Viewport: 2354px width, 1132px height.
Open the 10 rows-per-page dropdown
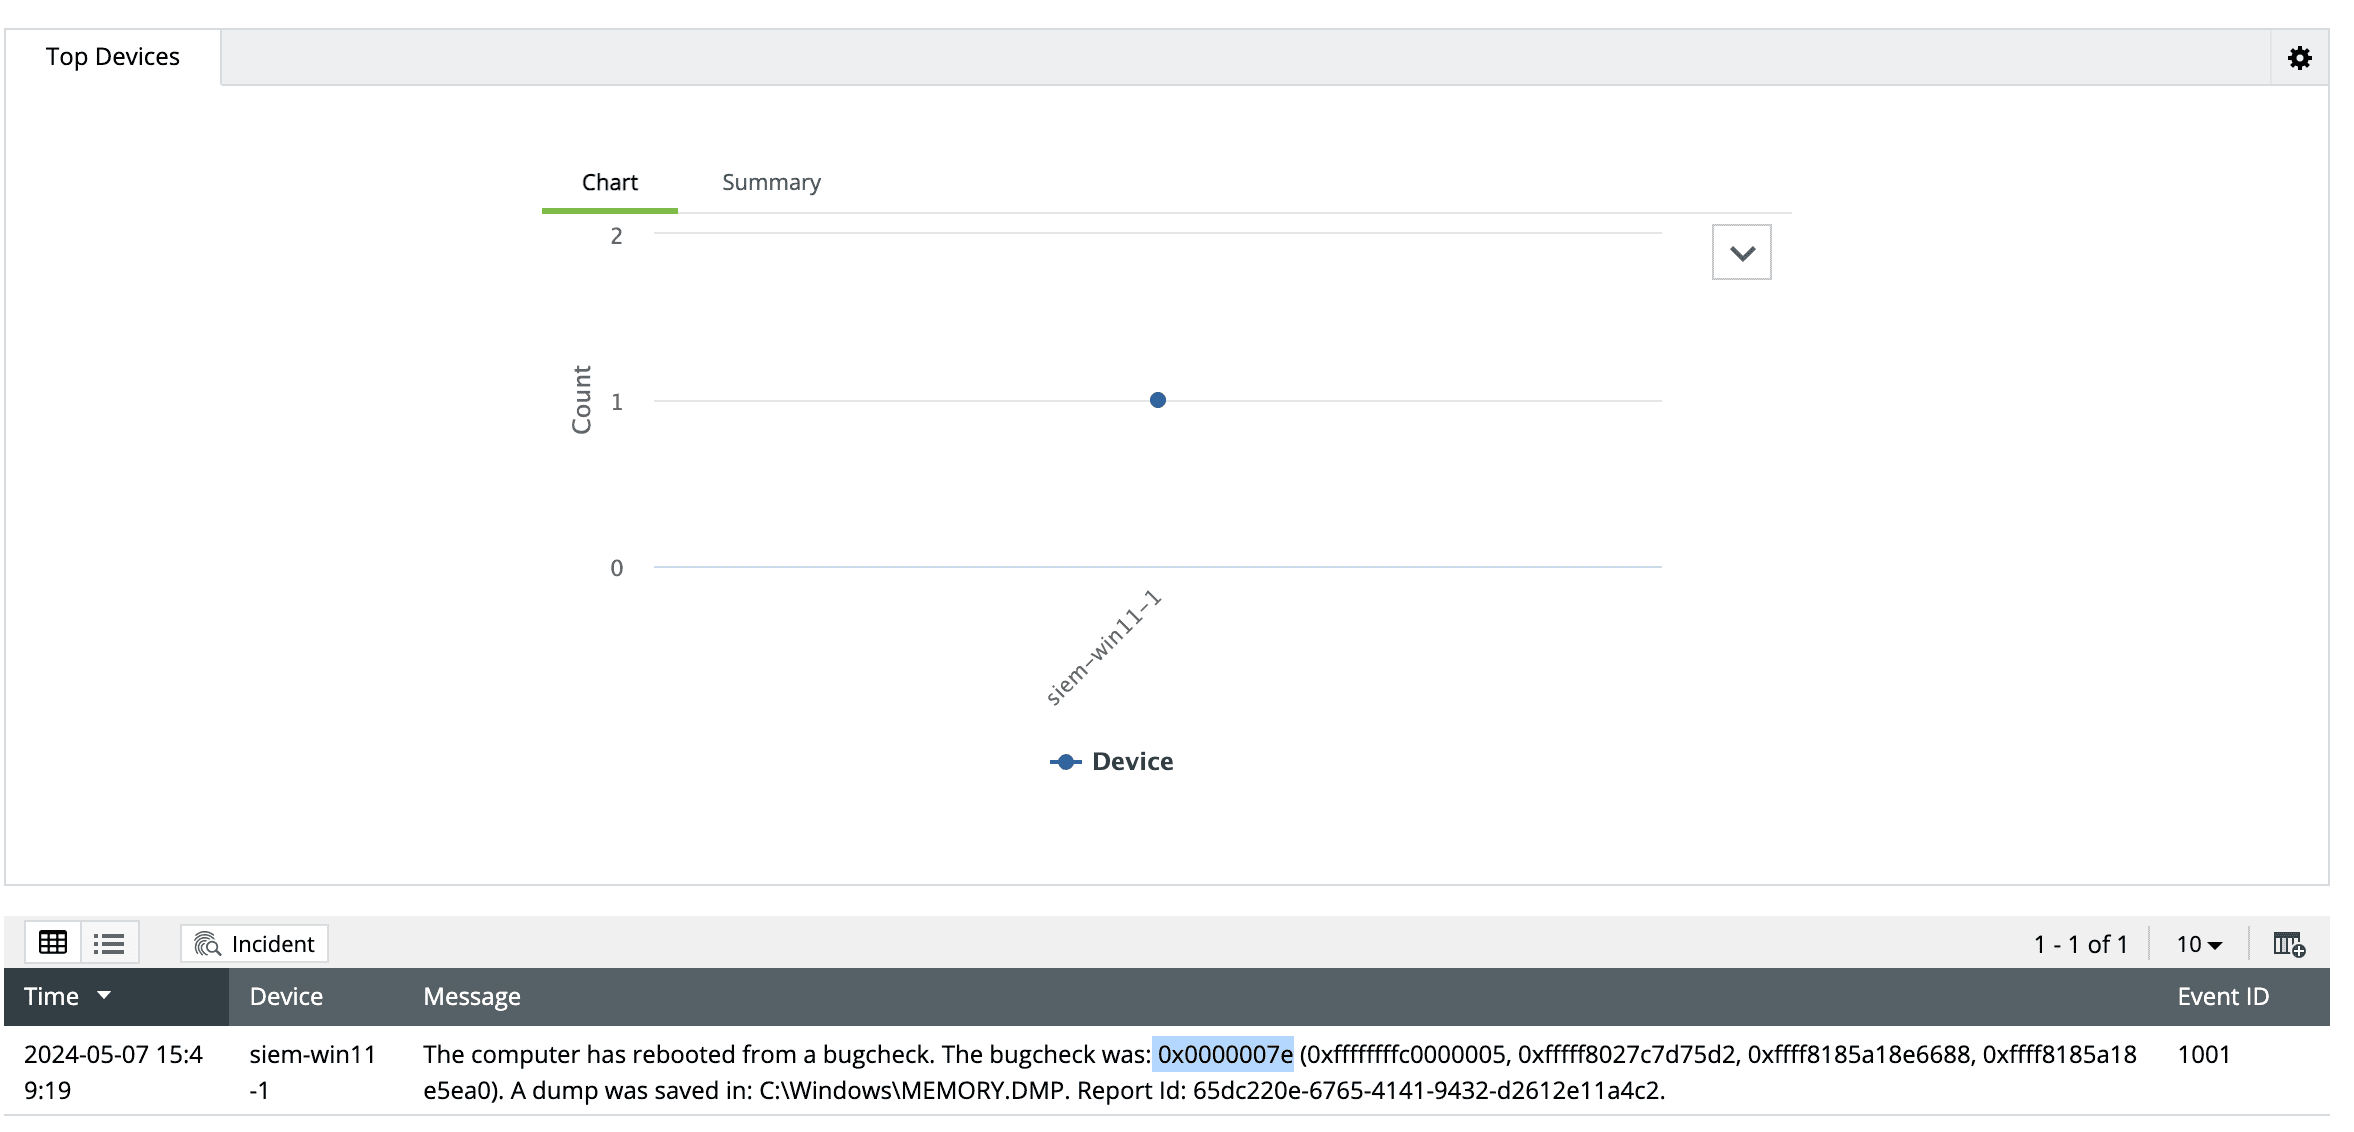2199,944
